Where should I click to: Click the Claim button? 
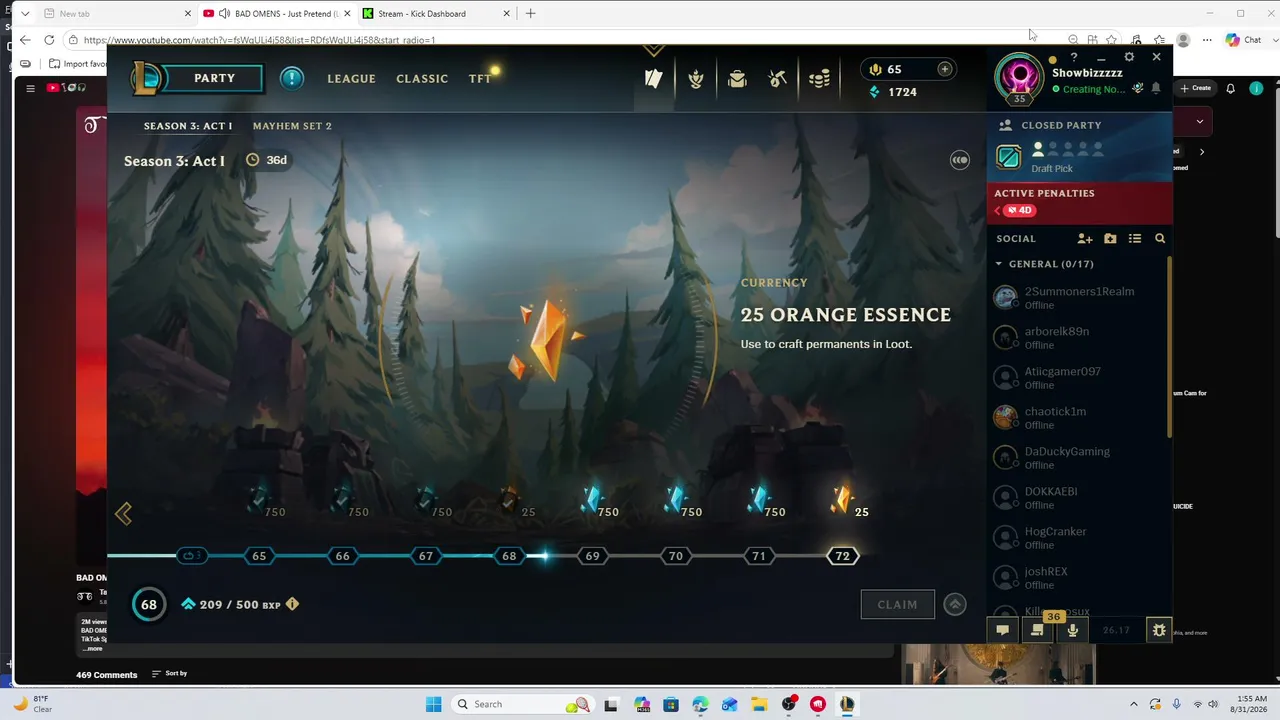pos(897,604)
